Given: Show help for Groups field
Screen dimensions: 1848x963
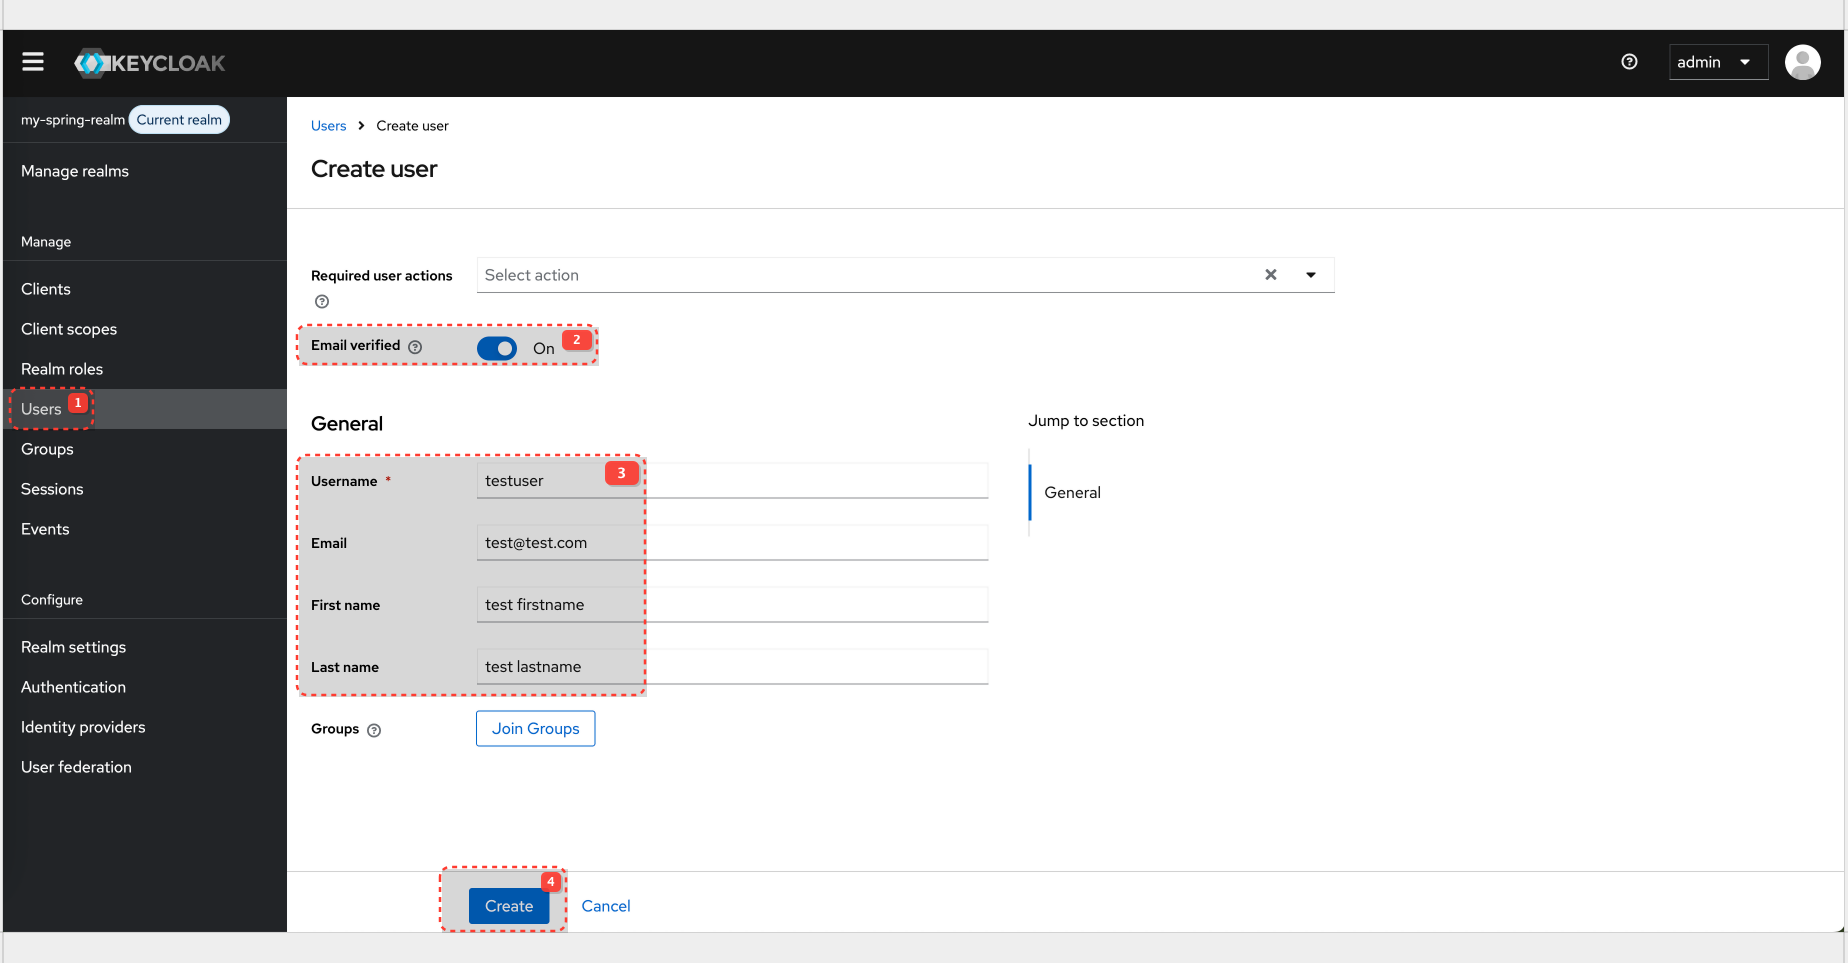Looking at the screenshot, I should (374, 730).
